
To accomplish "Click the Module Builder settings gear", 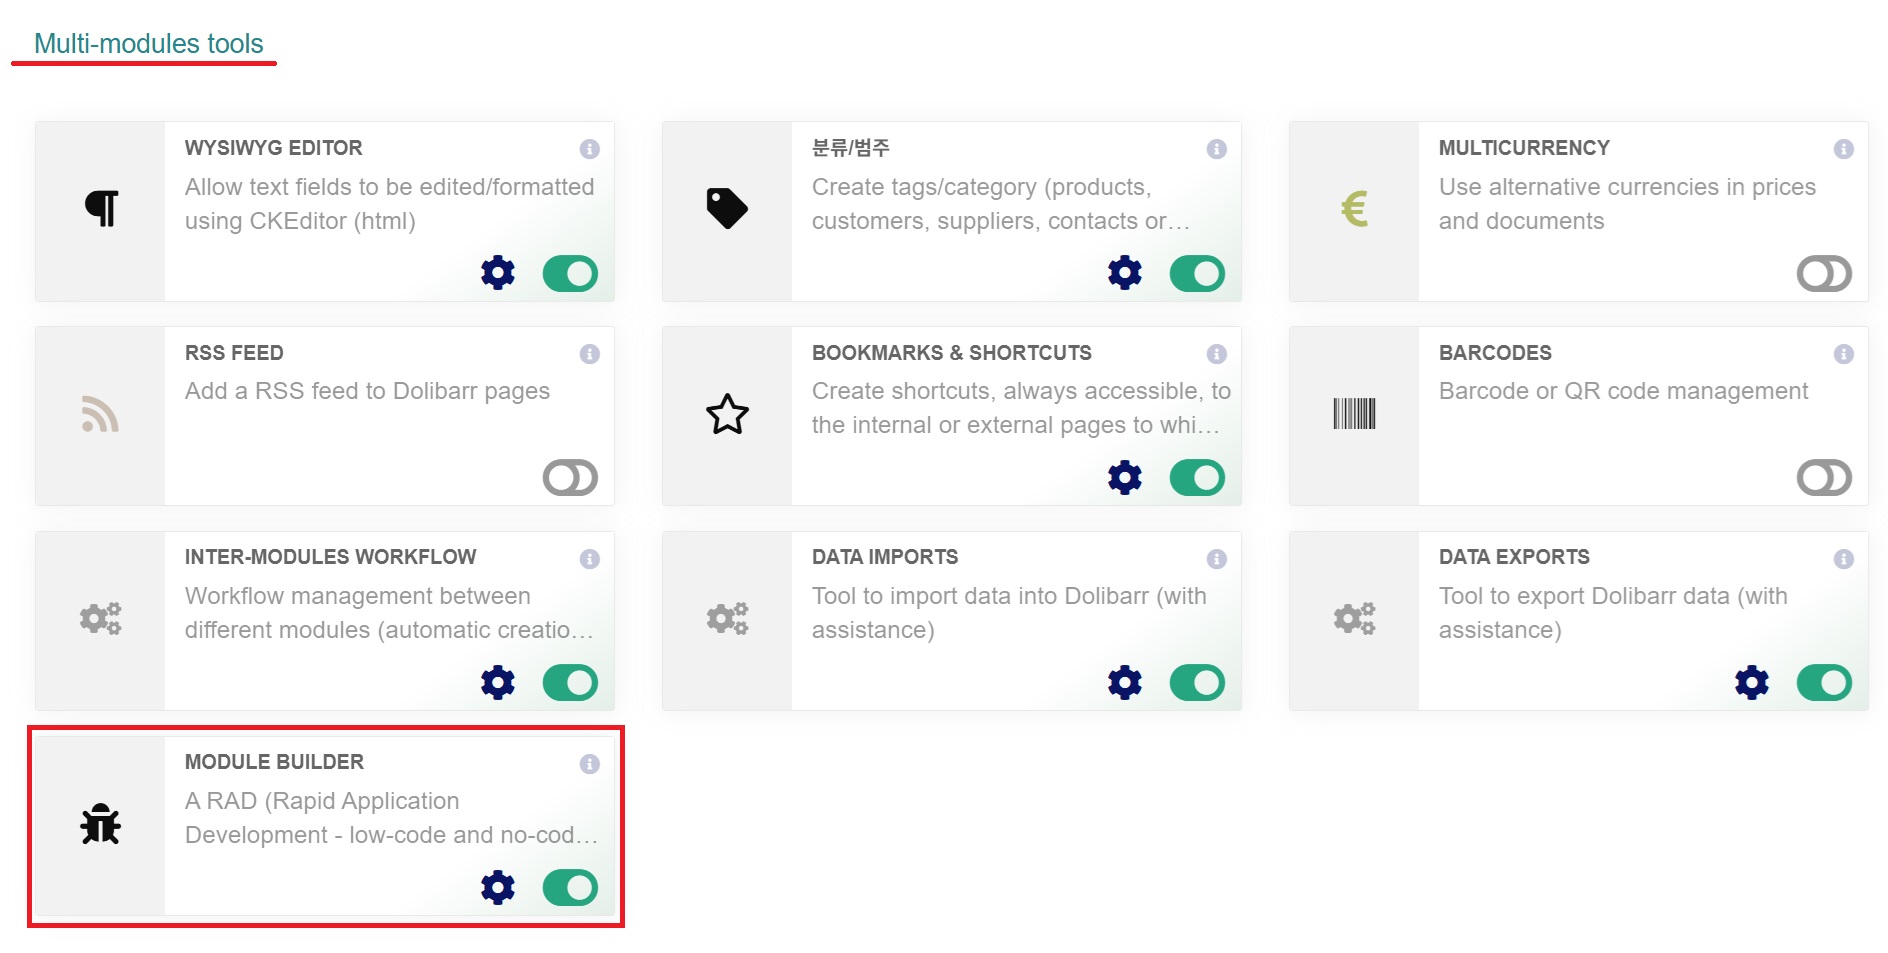I will [498, 887].
